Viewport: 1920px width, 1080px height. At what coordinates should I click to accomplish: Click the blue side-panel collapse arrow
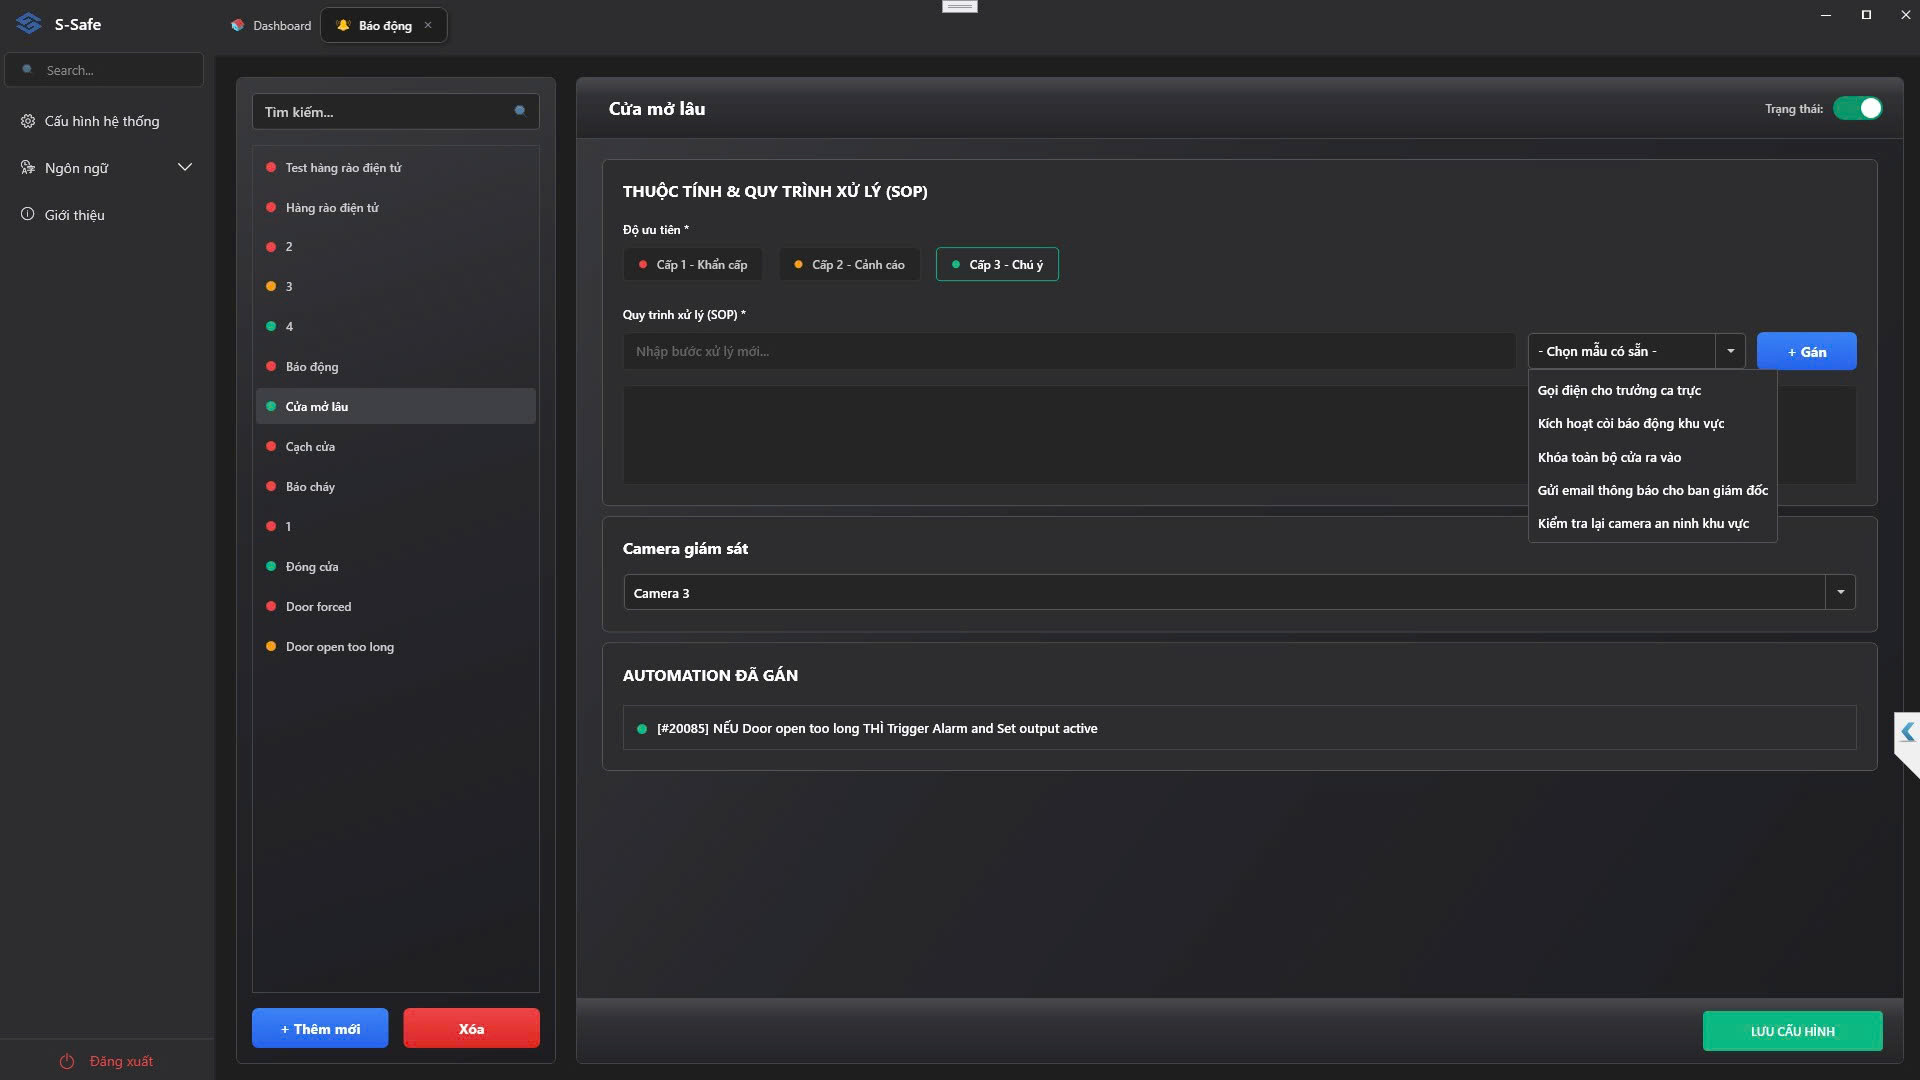(x=1907, y=732)
